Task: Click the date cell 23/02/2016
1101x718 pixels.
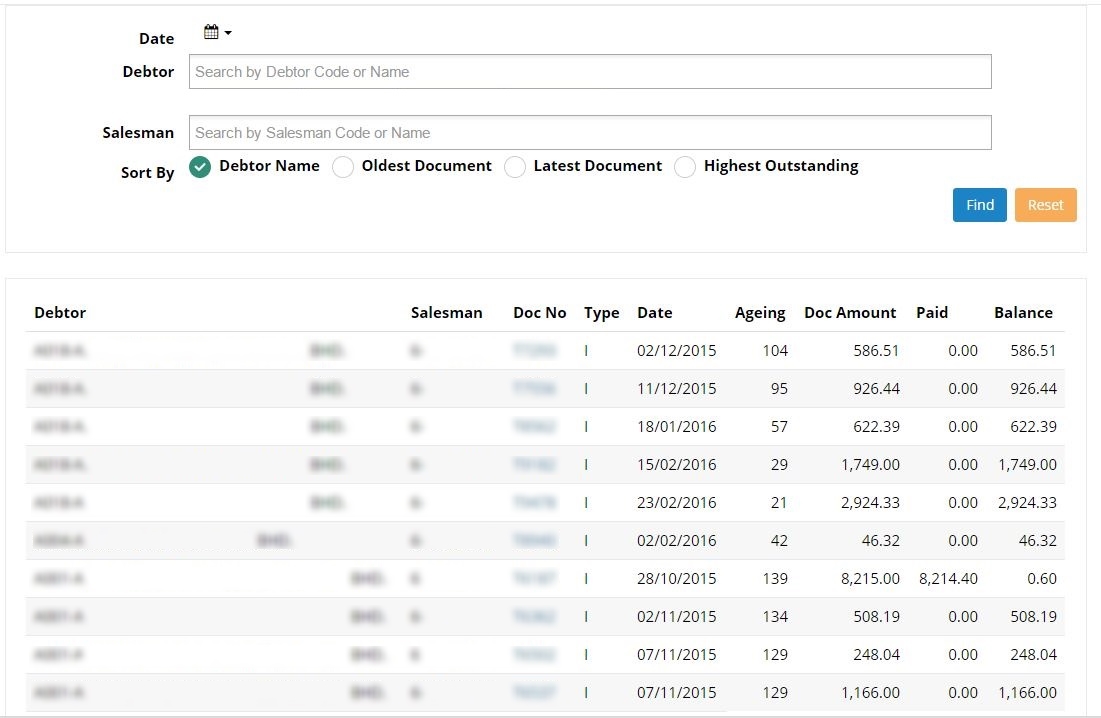Action: (x=676, y=502)
